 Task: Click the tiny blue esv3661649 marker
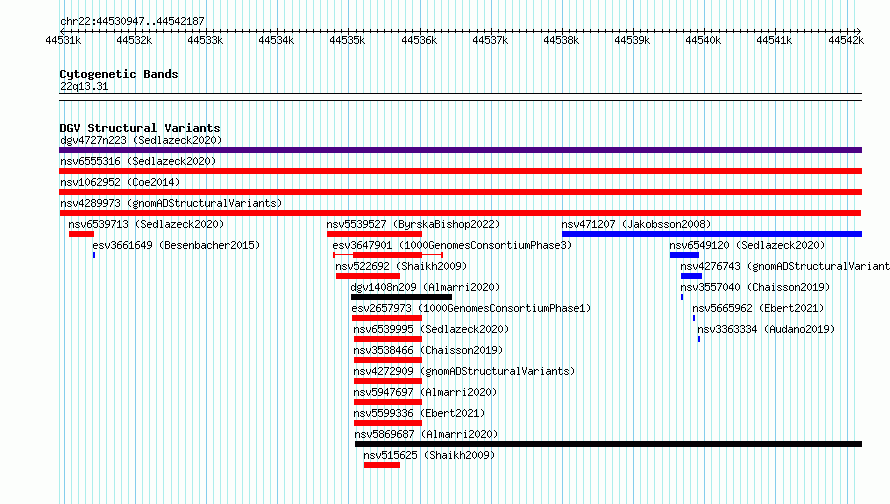(x=94, y=255)
